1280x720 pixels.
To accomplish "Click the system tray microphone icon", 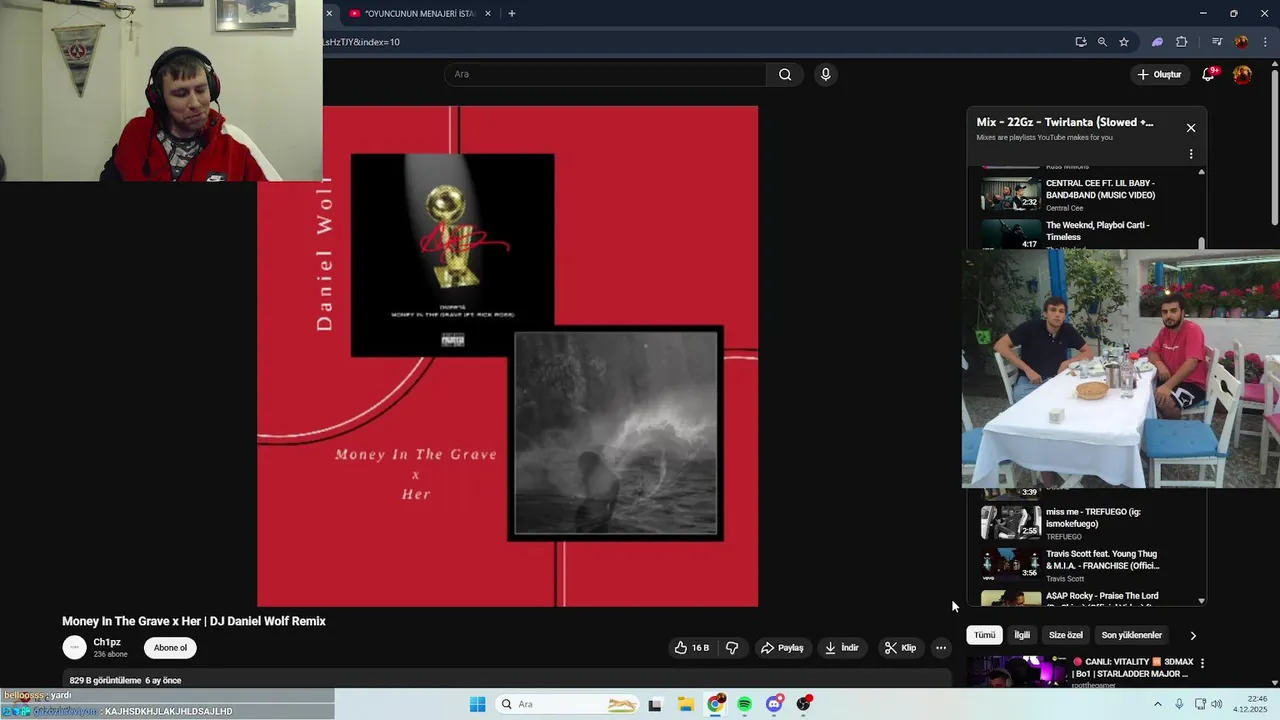I will [x=1180, y=704].
